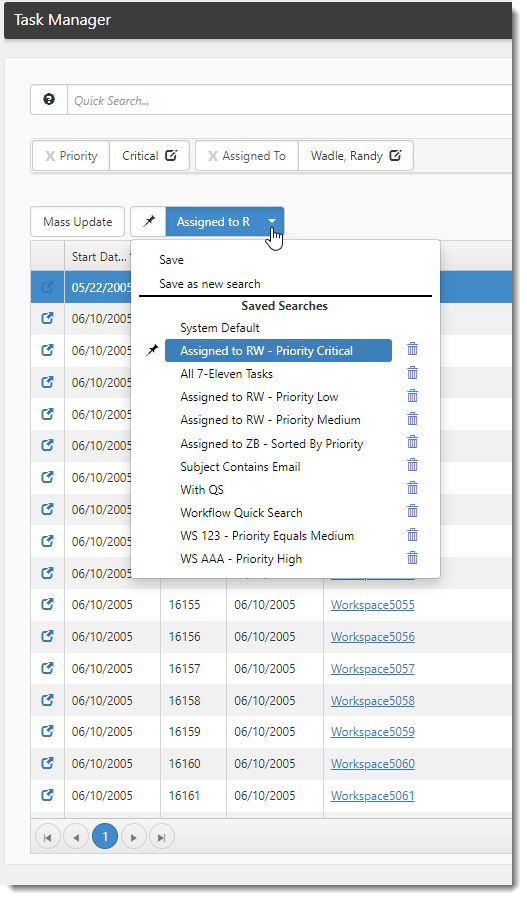Remove the Priority filter with its X

coord(51,156)
